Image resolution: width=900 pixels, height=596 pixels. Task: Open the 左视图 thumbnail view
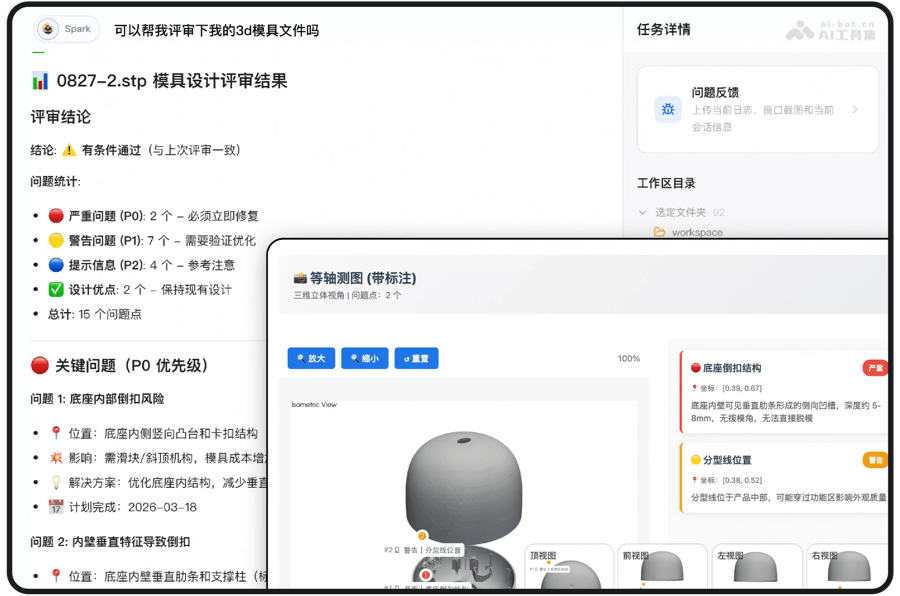pyautogui.click(x=757, y=568)
